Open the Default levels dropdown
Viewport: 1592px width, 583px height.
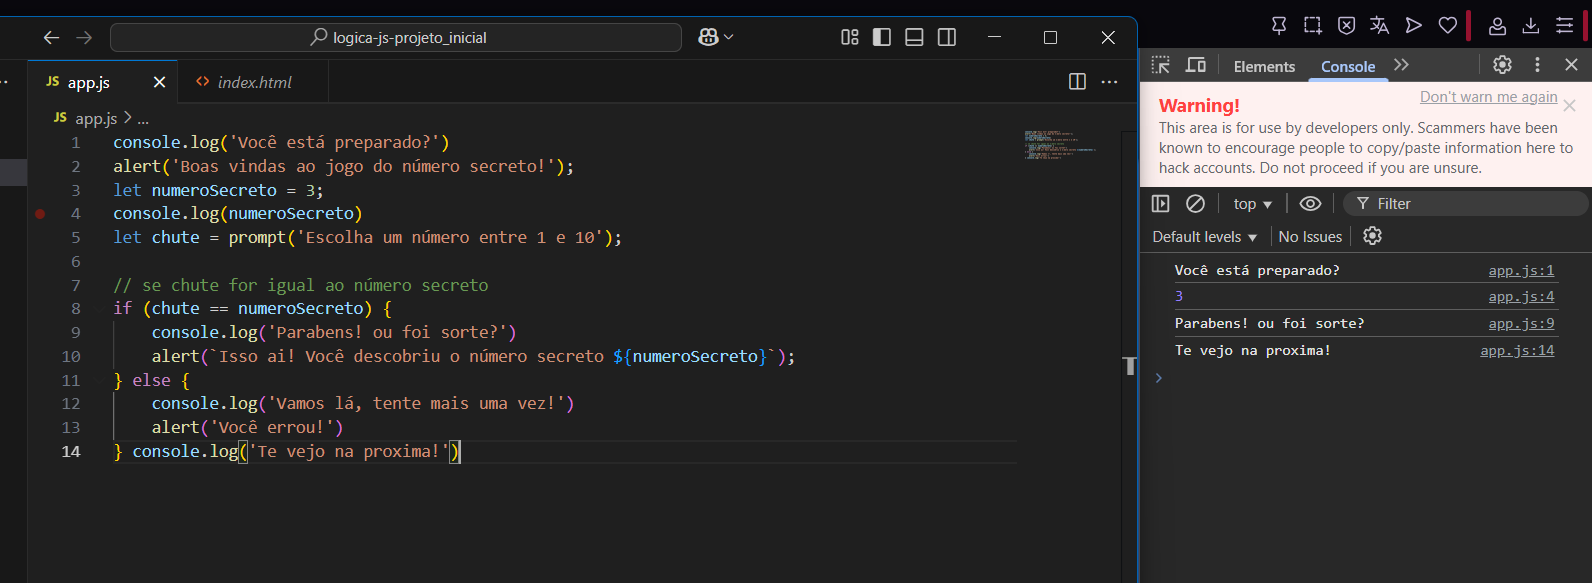click(x=1205, y=237)
